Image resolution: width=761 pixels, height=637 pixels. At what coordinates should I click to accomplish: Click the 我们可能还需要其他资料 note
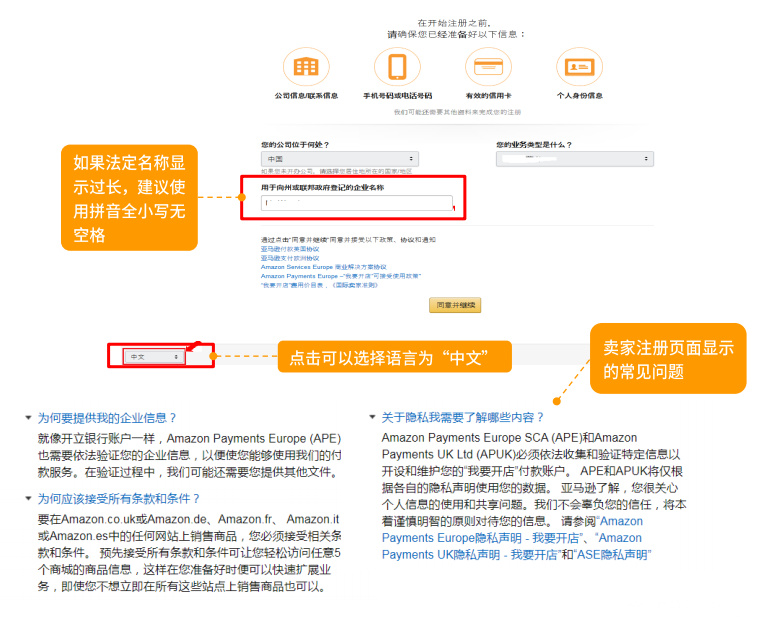[457, 112]
